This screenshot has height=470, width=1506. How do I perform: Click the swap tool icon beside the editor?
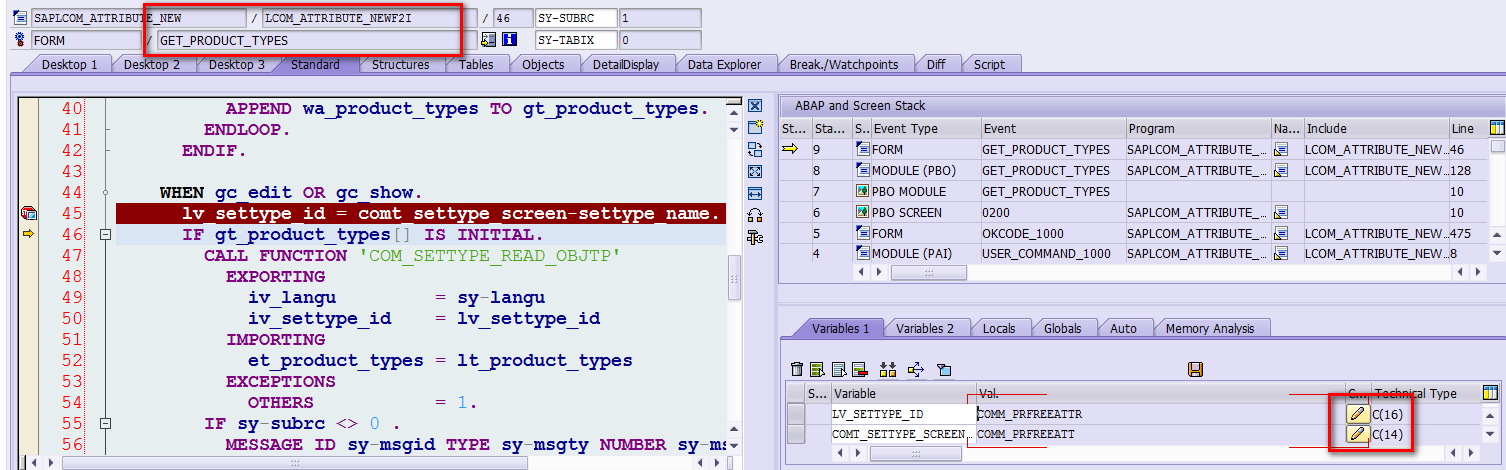pos(755,150)
